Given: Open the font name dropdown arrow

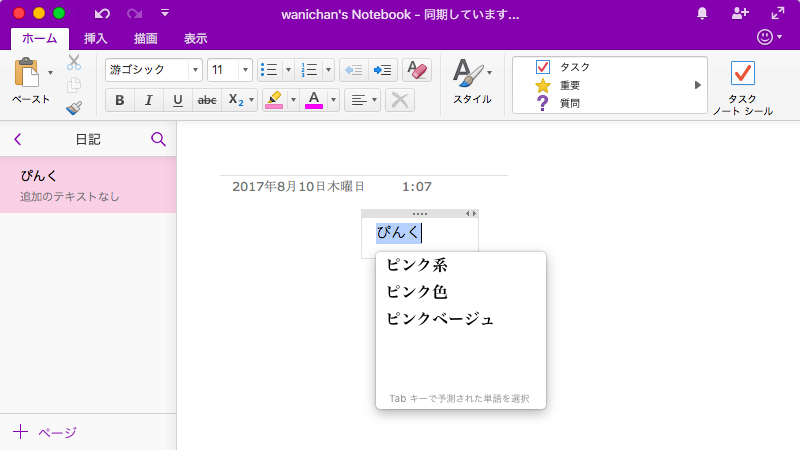Looking at the screenshot, I should [195, 70].
